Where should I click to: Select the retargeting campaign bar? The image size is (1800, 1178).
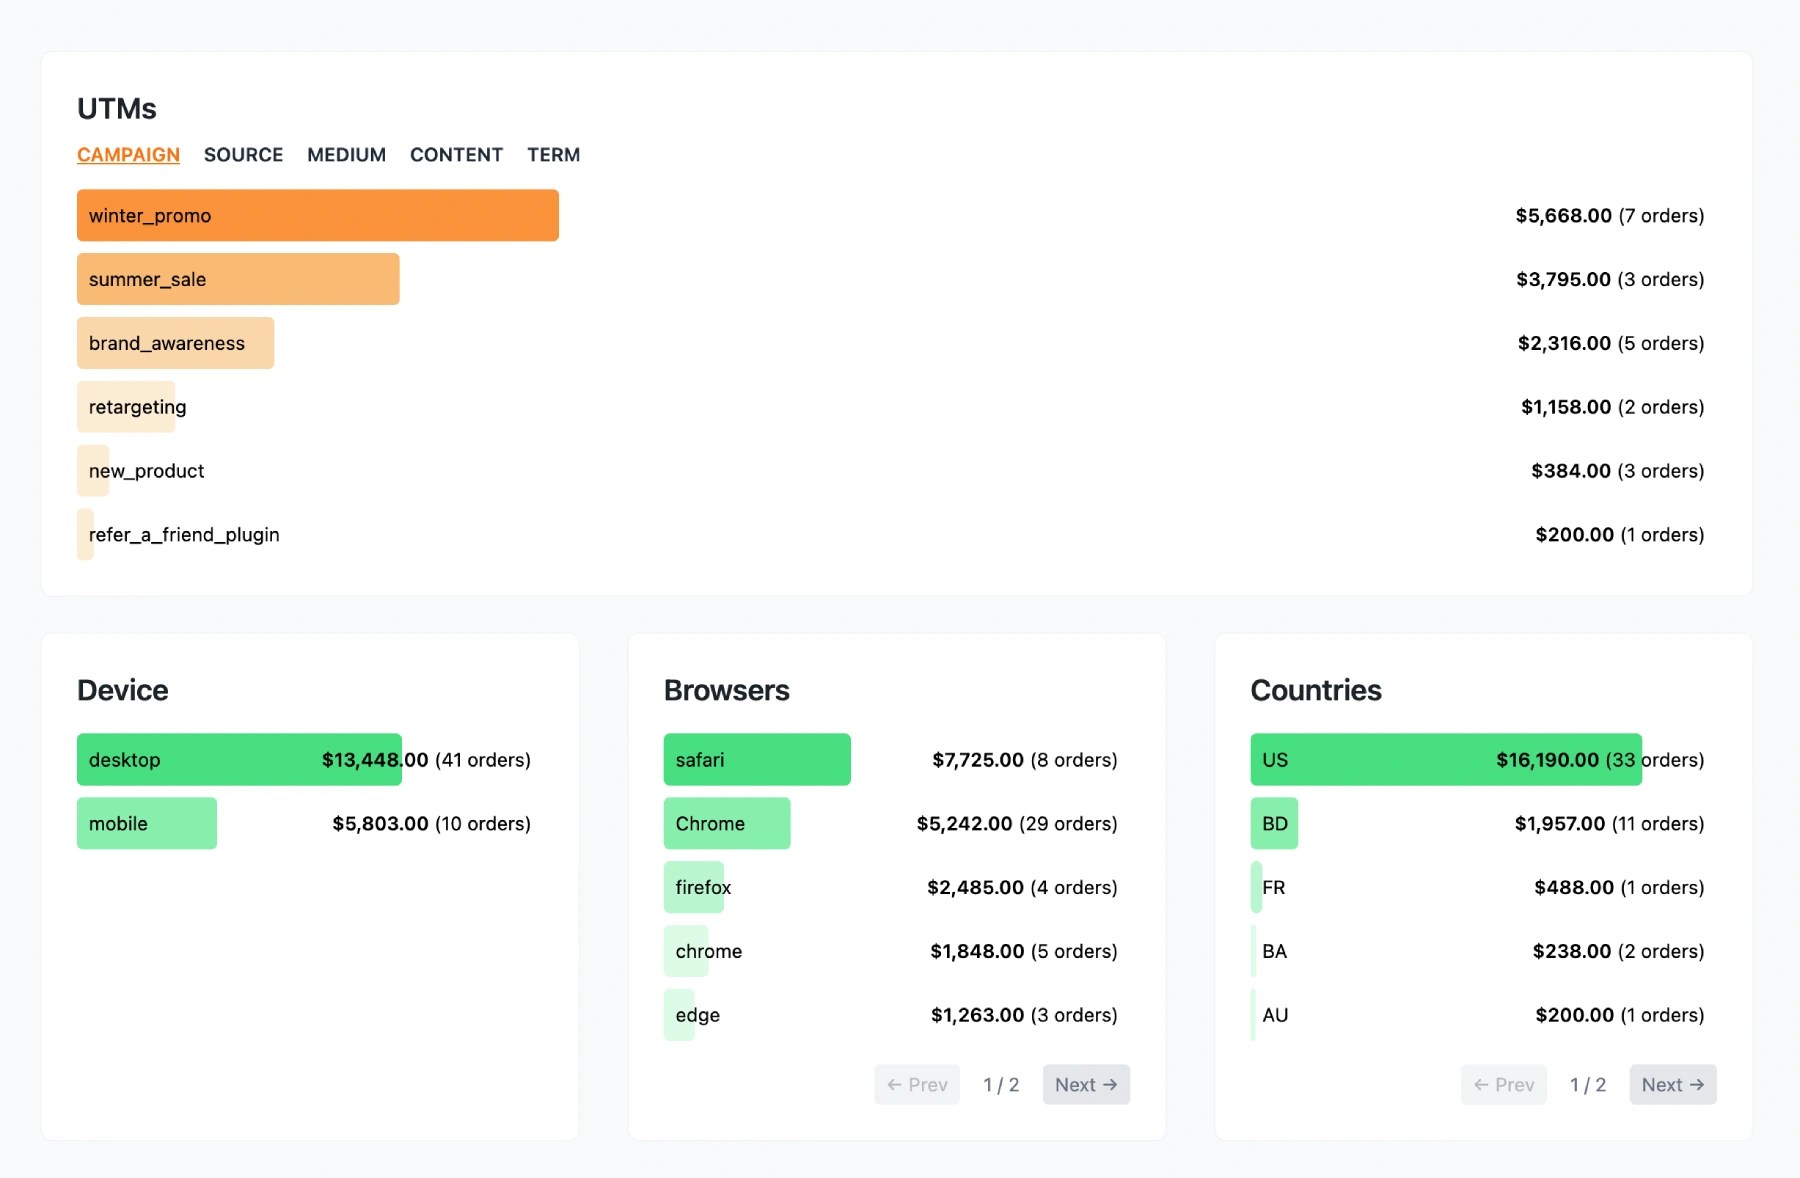126,407
